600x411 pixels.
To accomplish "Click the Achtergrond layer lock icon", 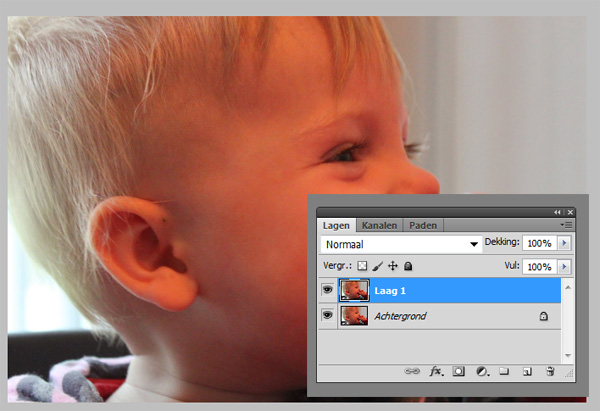I will tap(543, 316).
